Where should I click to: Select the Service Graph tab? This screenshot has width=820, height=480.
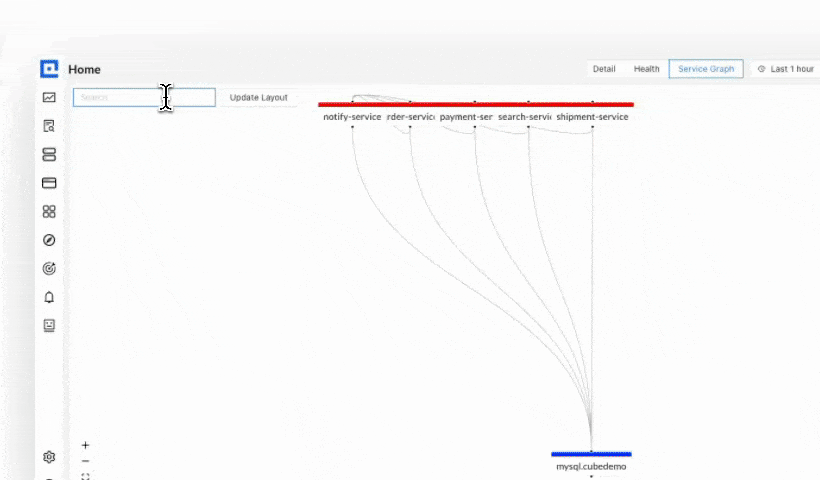click(706, 69)
